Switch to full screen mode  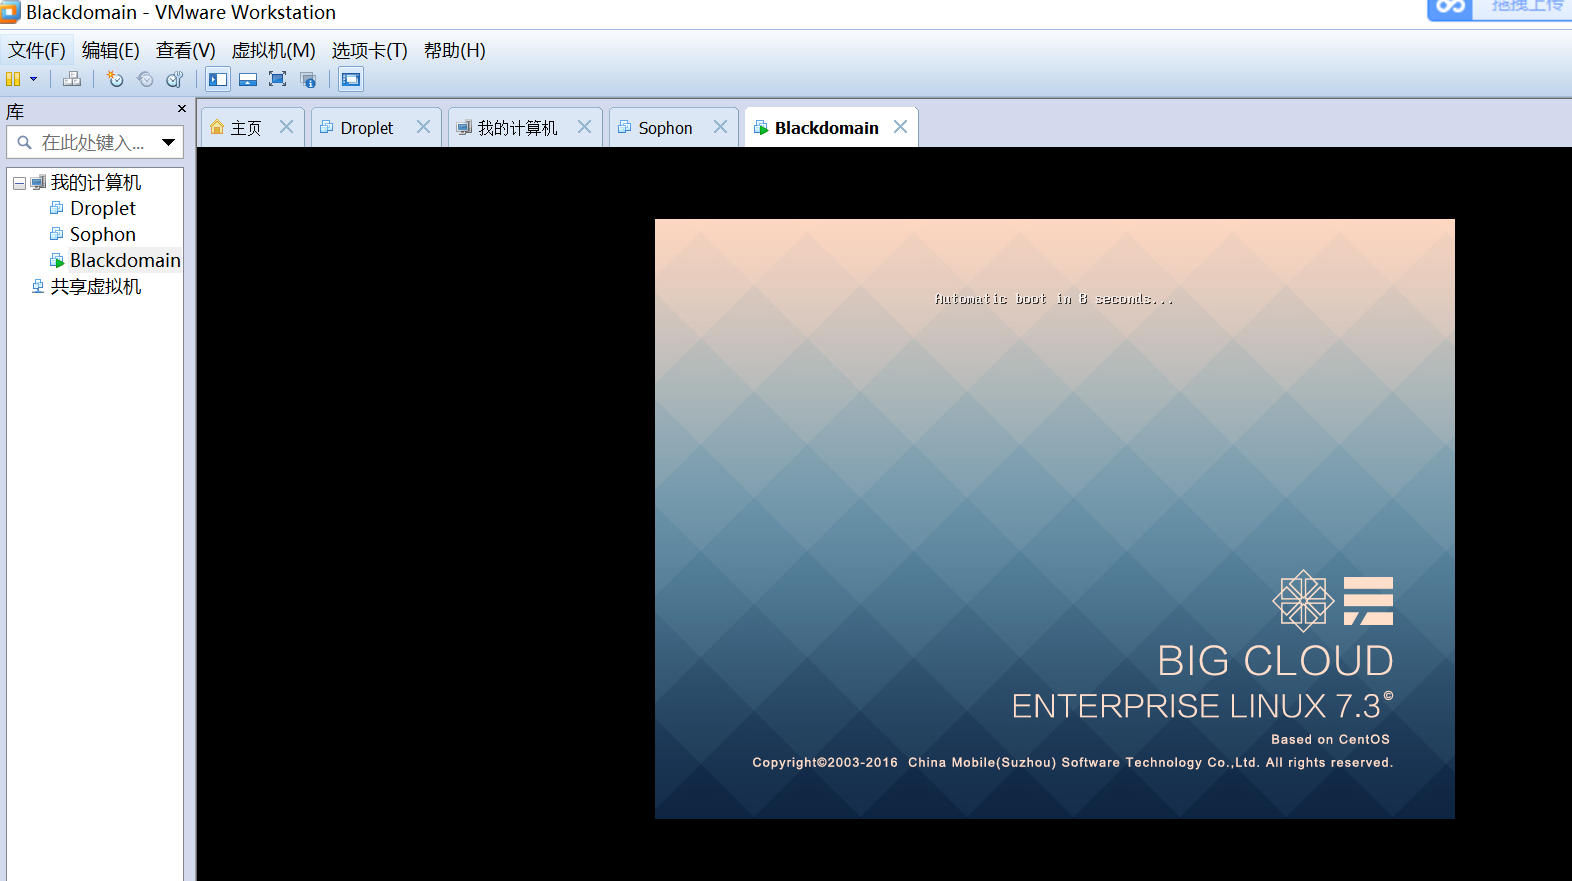point(278,79)
